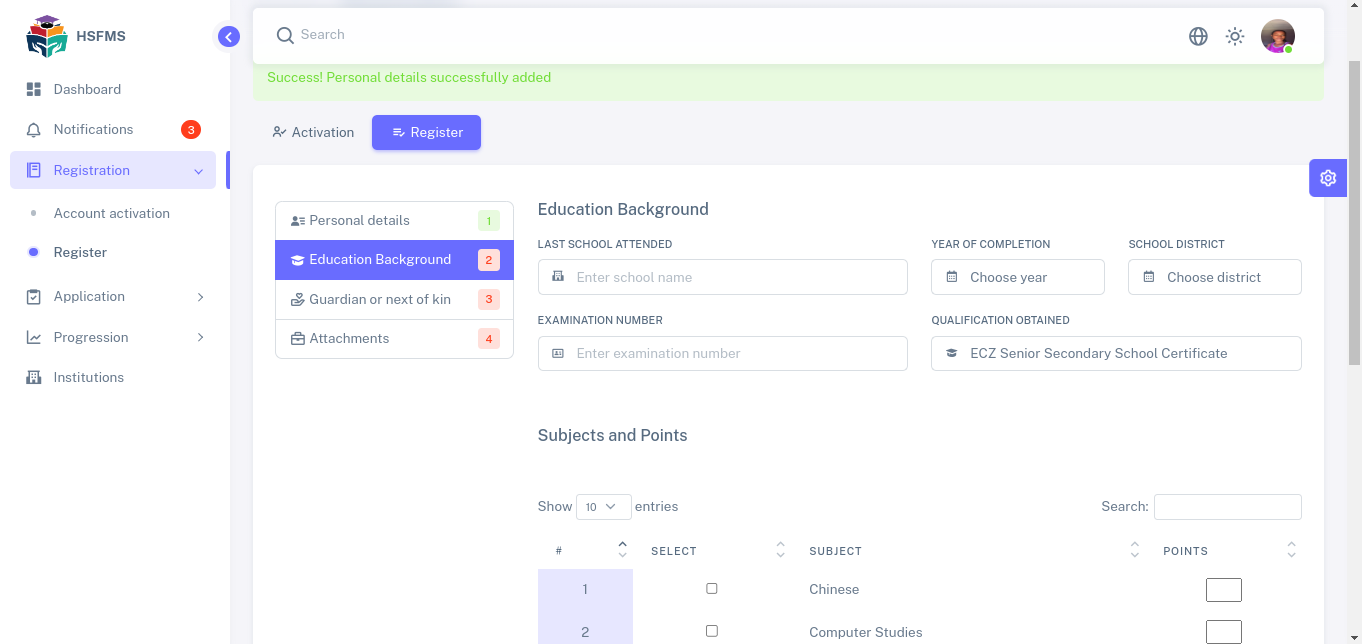This screenshot has width=1362, height=644.
Task: Collapse sidebar with the arrow button
Action: click(229, 37)
